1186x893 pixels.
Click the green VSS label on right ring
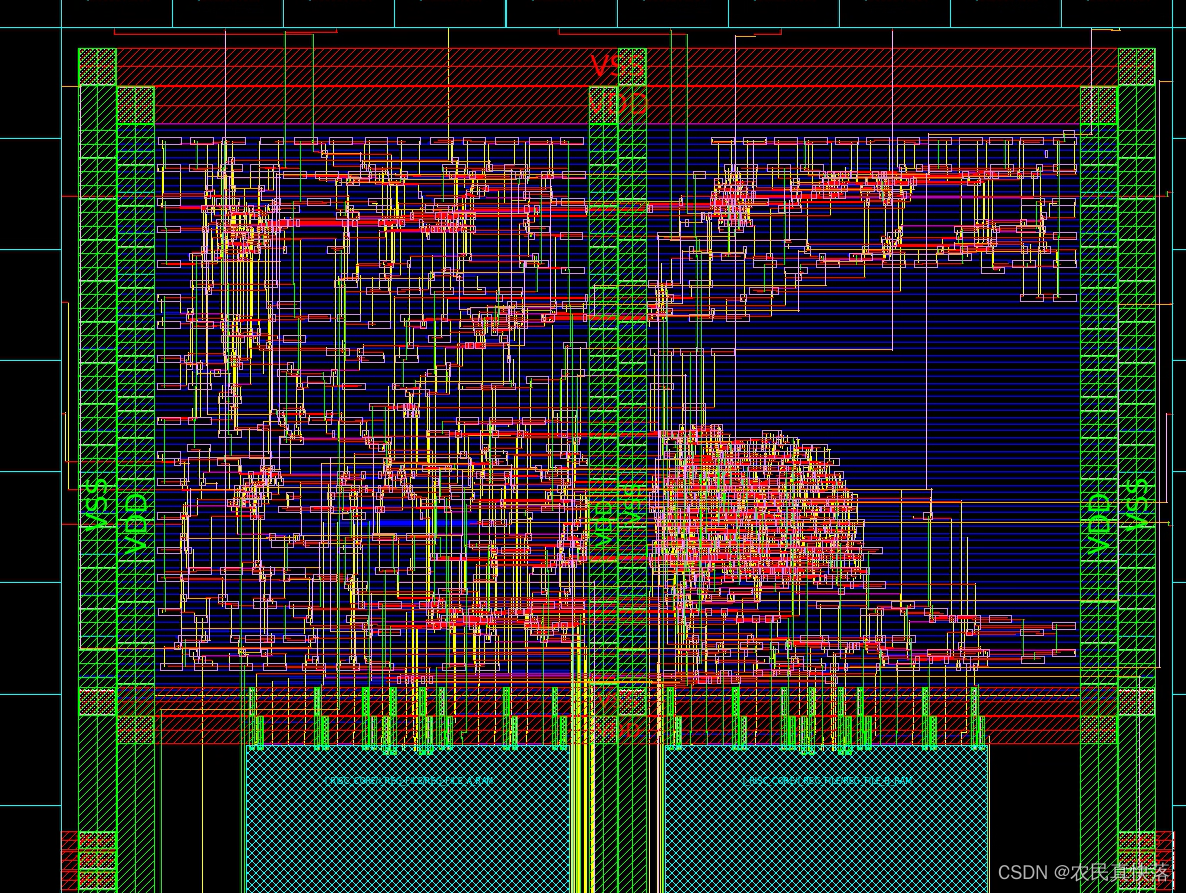pyautogui.click(x=1137, y=503)
